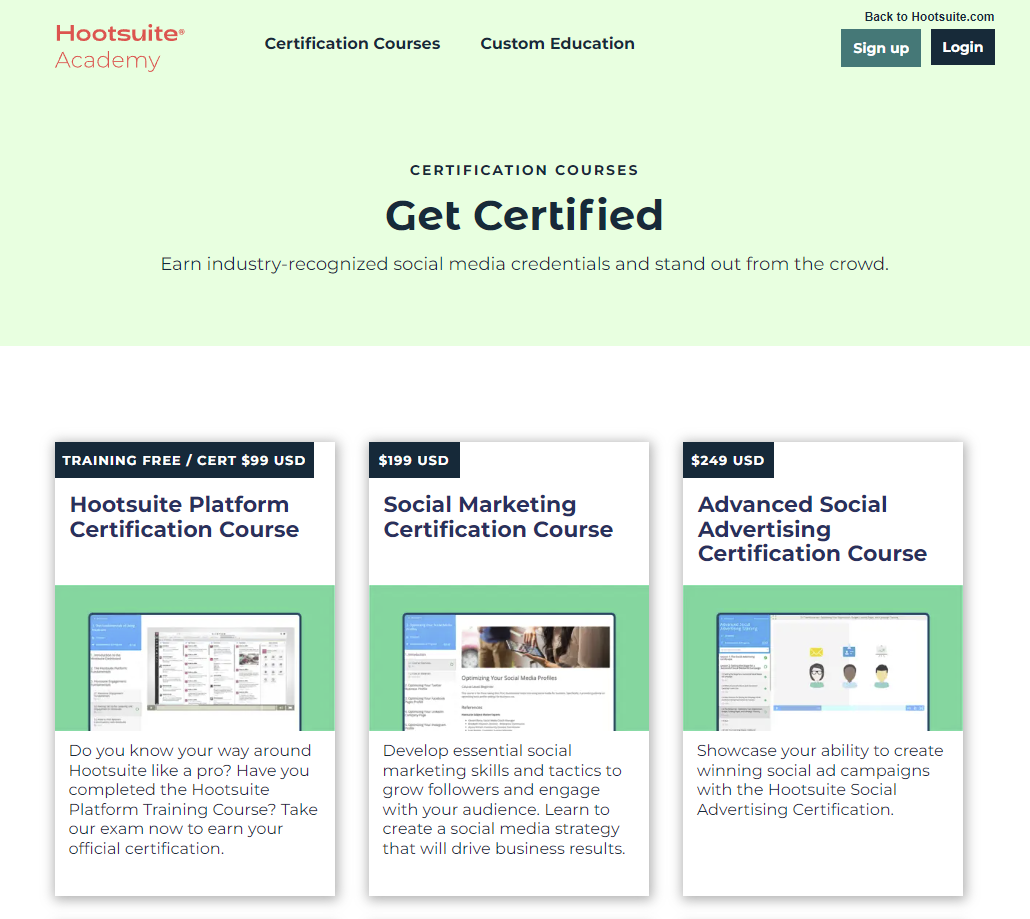
Task: Follow the Back to Hootsuite.com link
Action: (x=929, y=16)
